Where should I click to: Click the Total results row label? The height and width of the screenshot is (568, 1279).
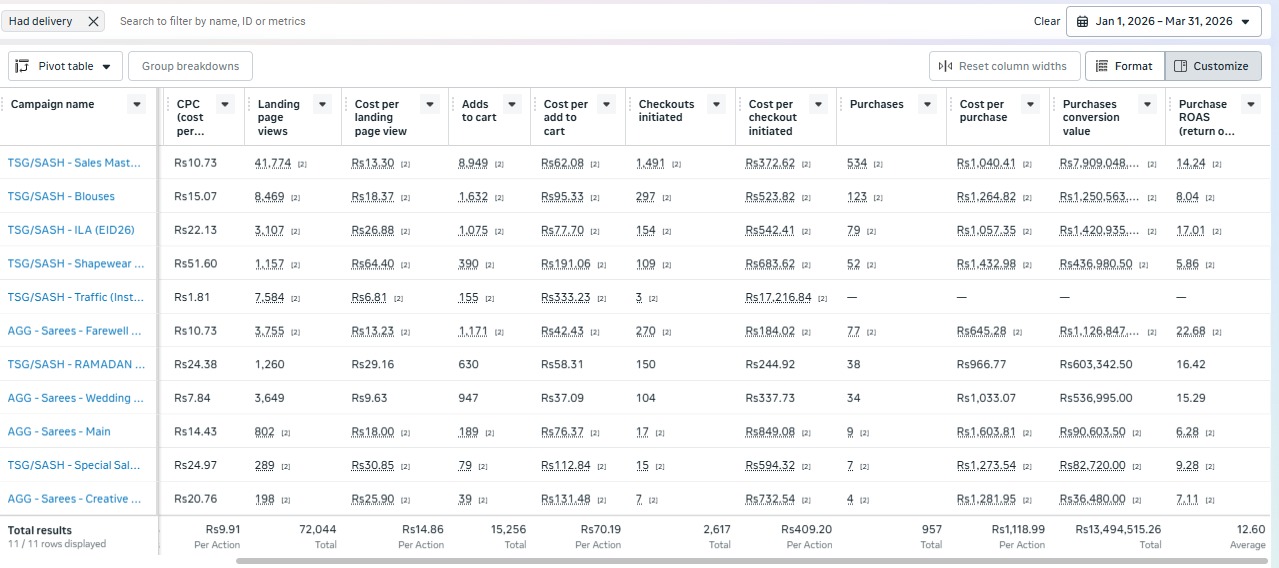point(40,530)
